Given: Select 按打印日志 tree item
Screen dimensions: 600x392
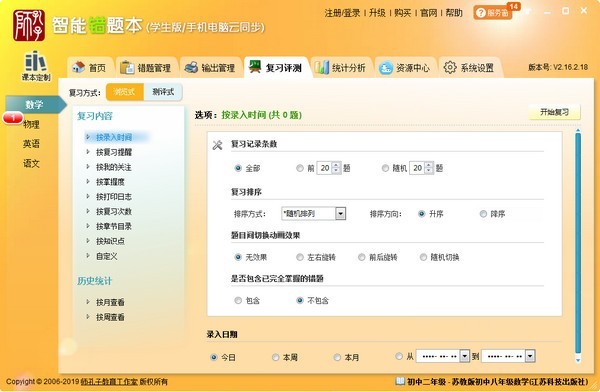Looking at the screenshot, I should pos(114,196).
